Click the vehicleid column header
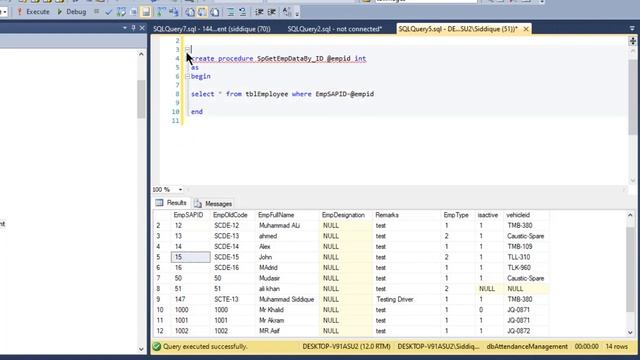Screen dimensions: 640x360 pos(526,215)
